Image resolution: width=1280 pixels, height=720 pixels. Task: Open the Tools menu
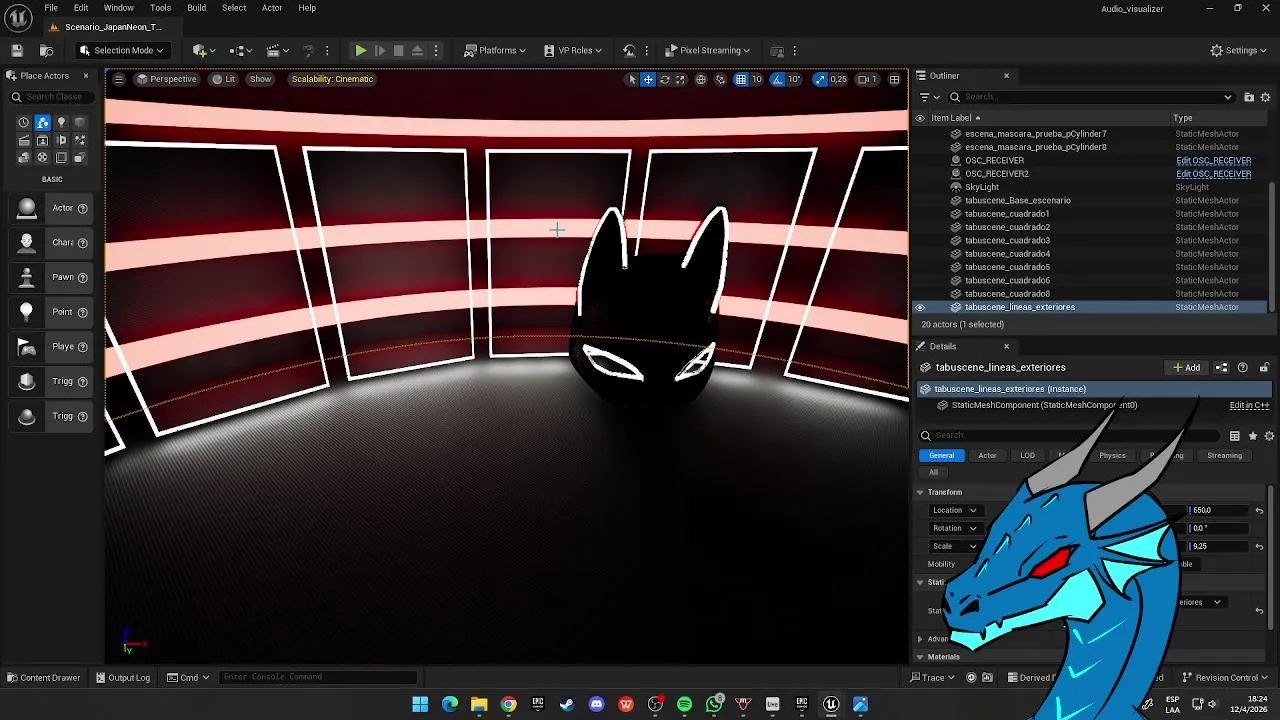tap(160, 8)
